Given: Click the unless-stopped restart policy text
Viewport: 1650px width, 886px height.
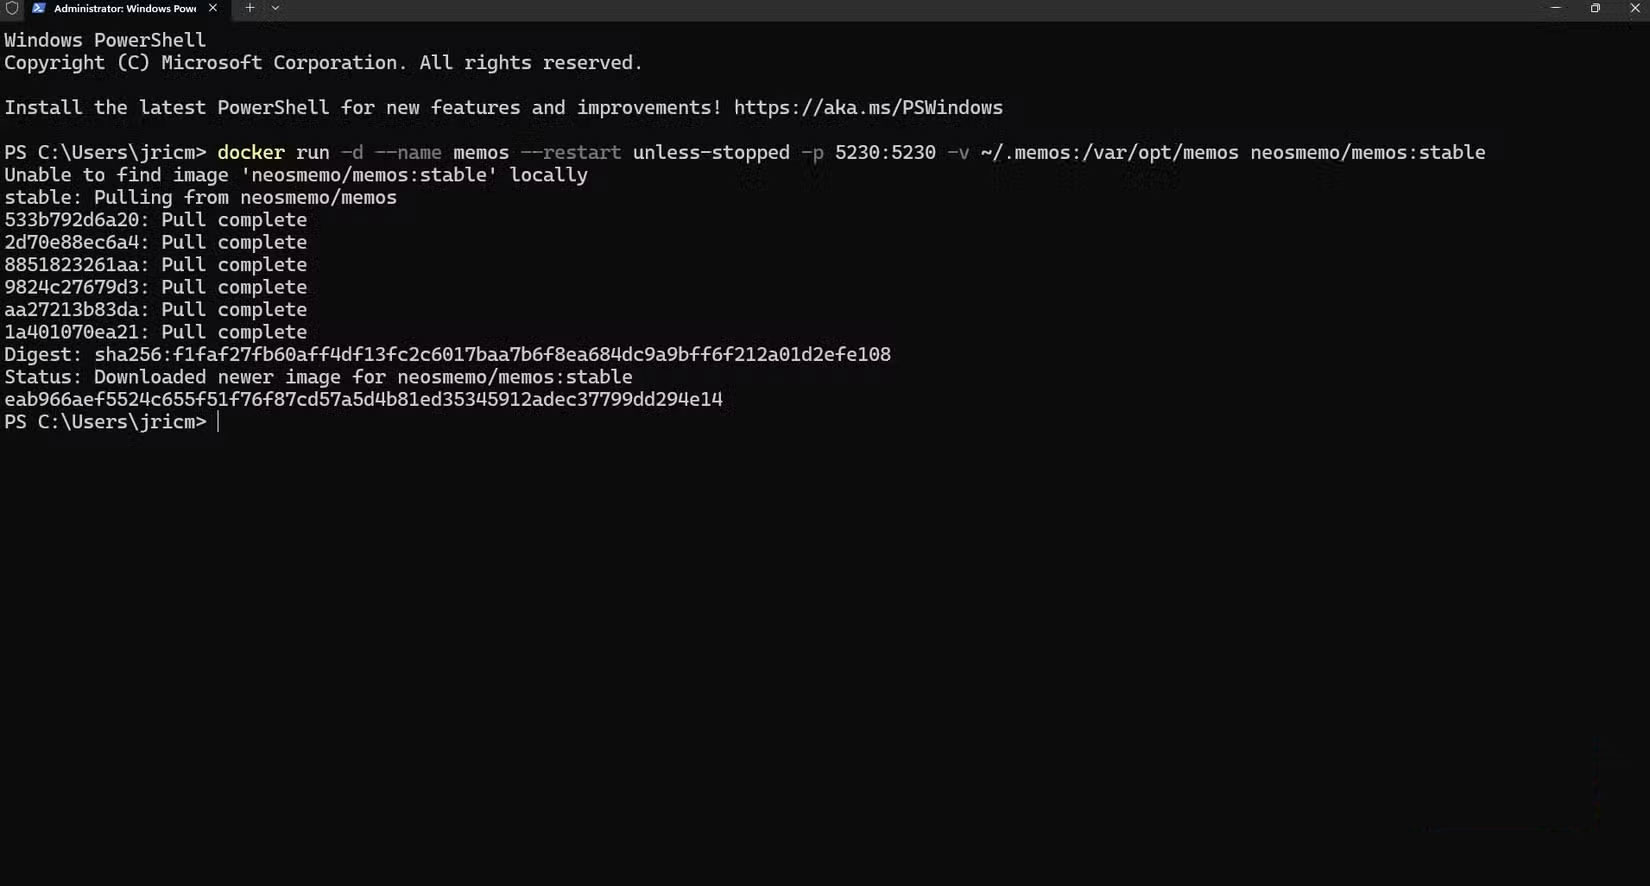Looking at the screenshot, I should point(711,152).
